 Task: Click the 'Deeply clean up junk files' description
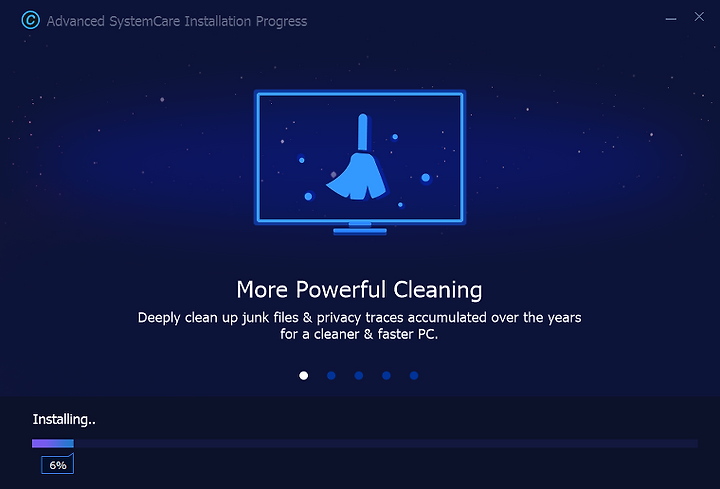coord(360,326)
